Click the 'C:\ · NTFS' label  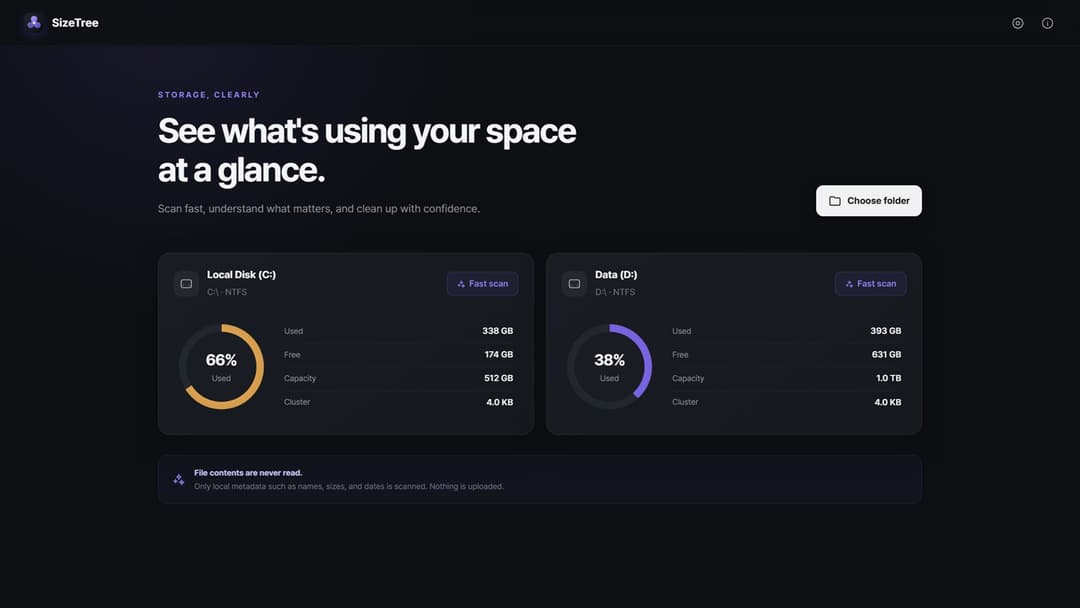227,292
